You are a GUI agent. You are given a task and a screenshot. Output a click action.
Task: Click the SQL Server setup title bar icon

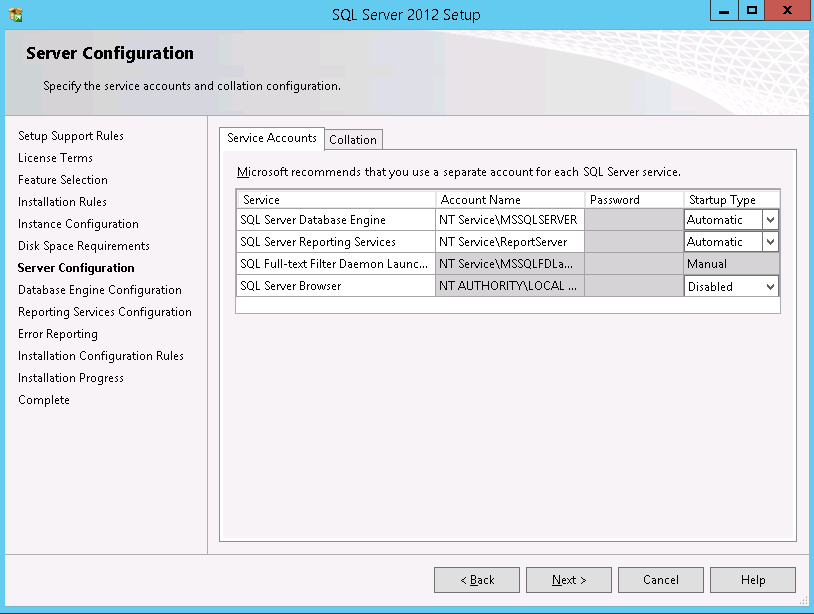click(16, 14)
